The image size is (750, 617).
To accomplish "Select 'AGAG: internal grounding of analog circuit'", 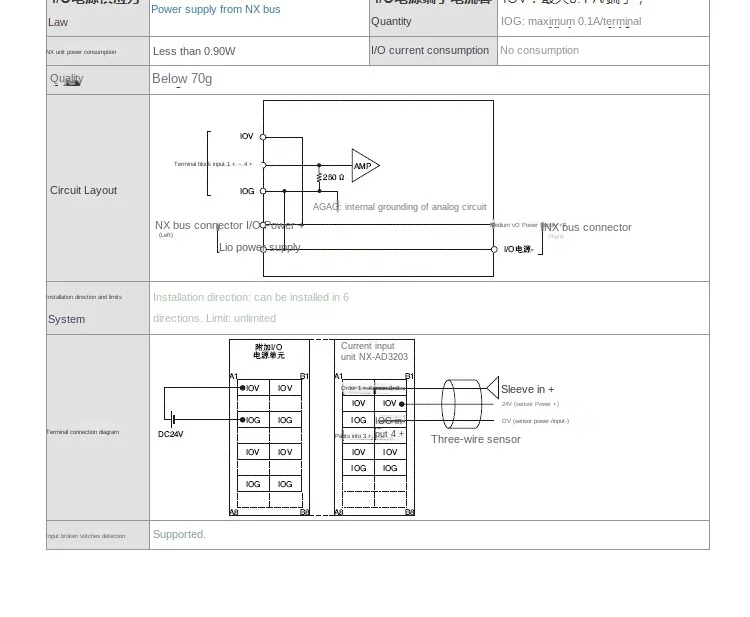I will (399, 207).
